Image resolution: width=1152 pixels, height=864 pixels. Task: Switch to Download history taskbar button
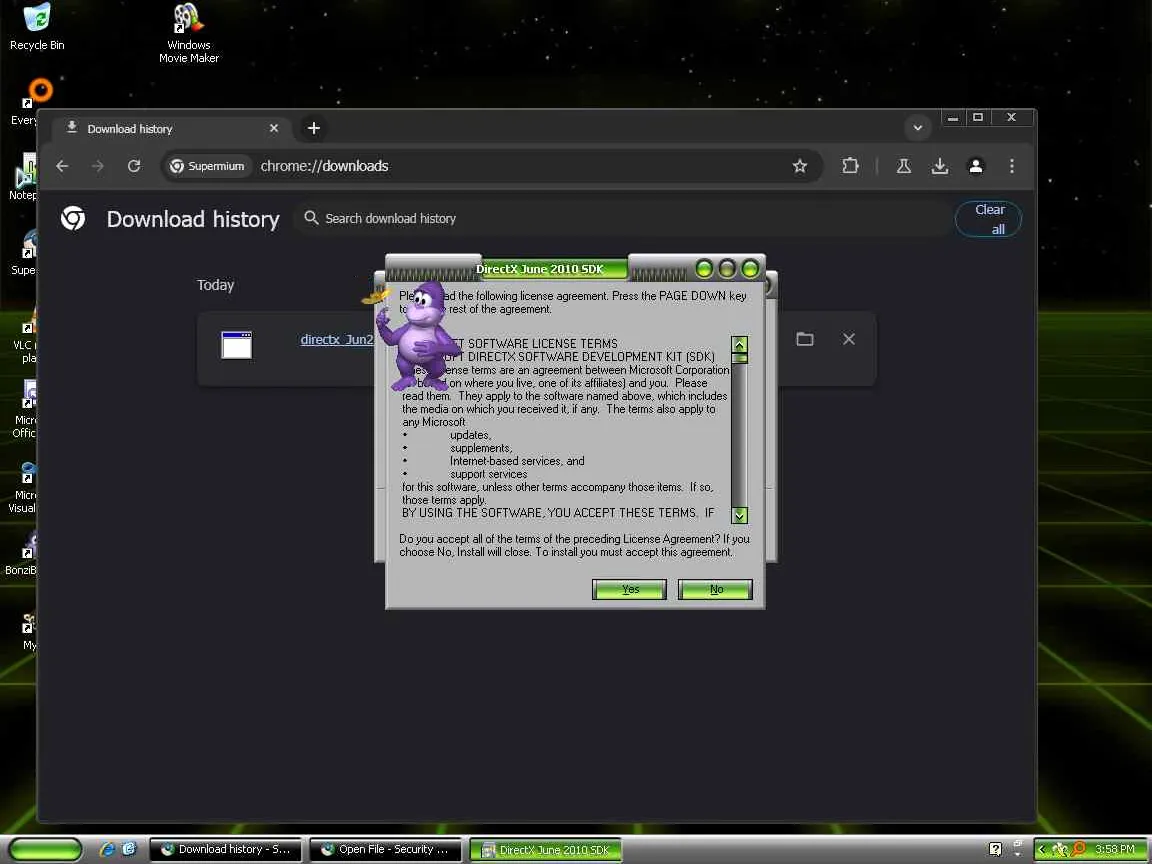click(x=226, y=849)
